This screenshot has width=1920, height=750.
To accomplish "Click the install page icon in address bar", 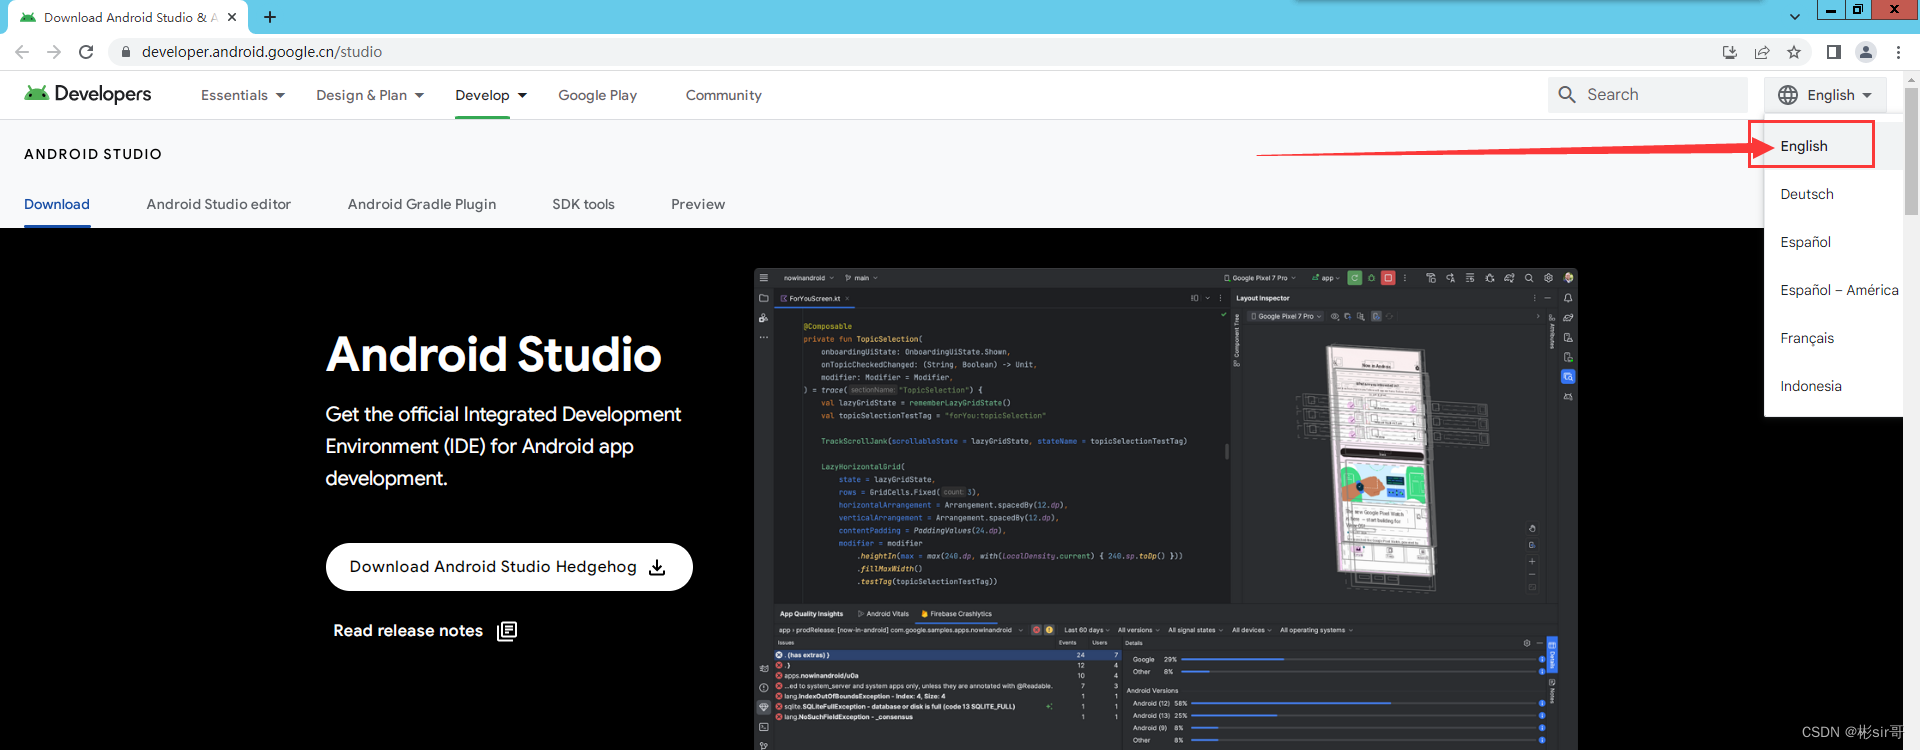I will pyautogui.click(x=1730, y=52).
